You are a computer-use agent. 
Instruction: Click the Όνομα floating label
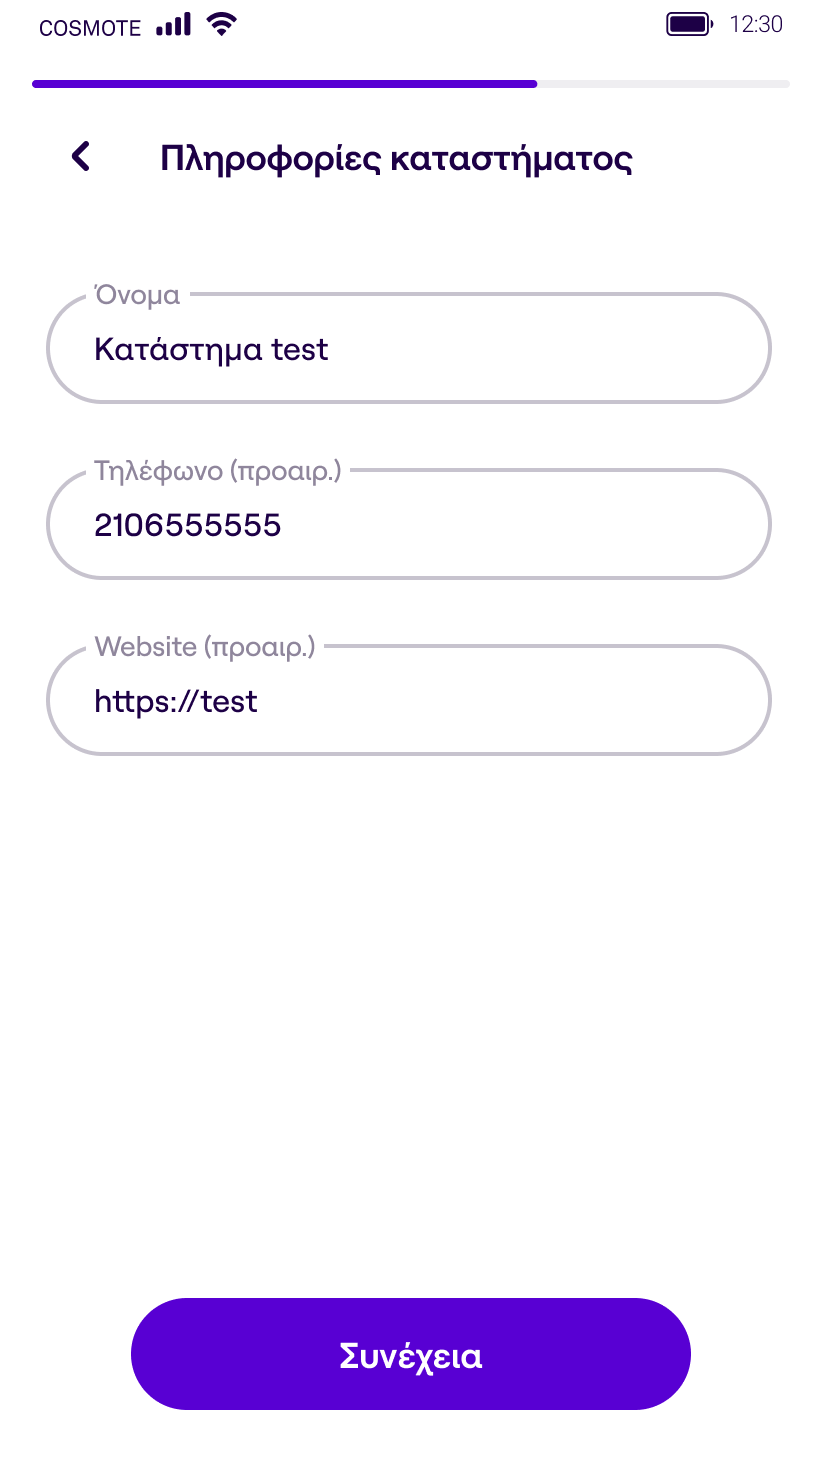[x=137, y=295]
